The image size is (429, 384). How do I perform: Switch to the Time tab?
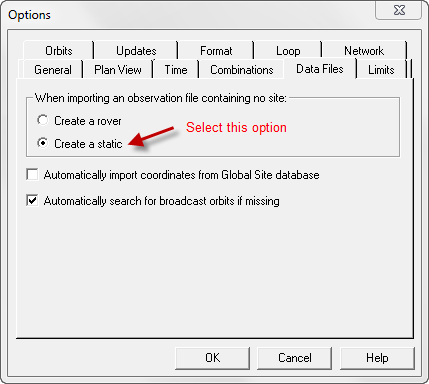176,70
